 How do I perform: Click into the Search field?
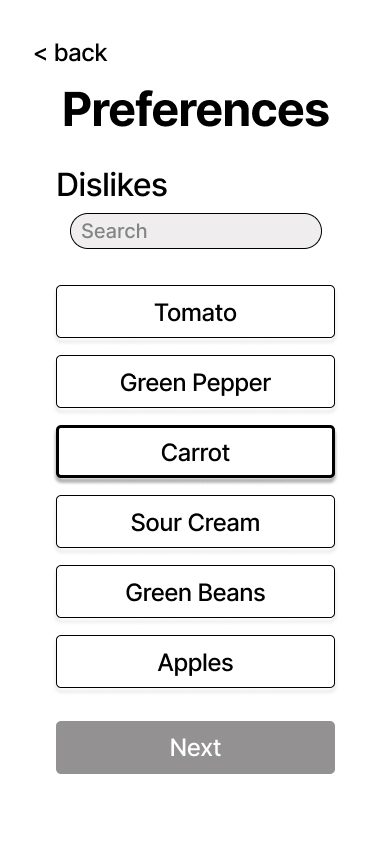[196, 231]
